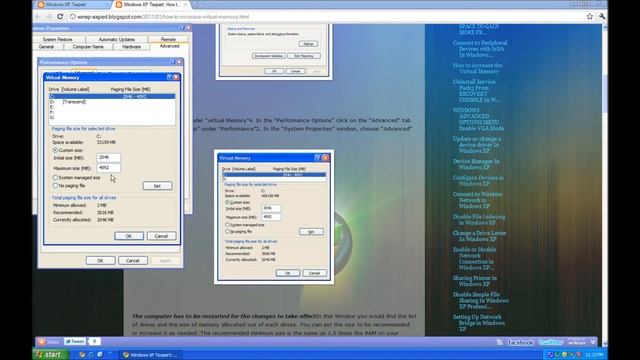Open 'Change a Drive Letter' sidebar link

click(479, 236)
